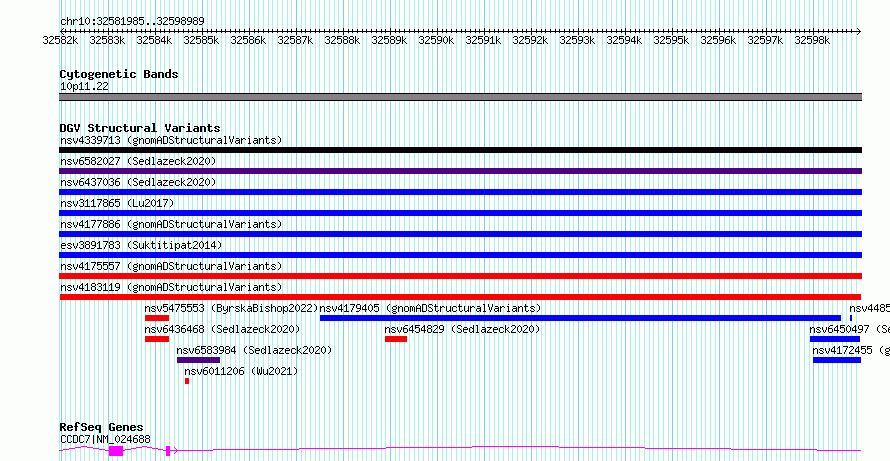Select the short red nsv5475553 bar
The width and height of the screenshot is (890, 461).
click(x=157, y=318)
